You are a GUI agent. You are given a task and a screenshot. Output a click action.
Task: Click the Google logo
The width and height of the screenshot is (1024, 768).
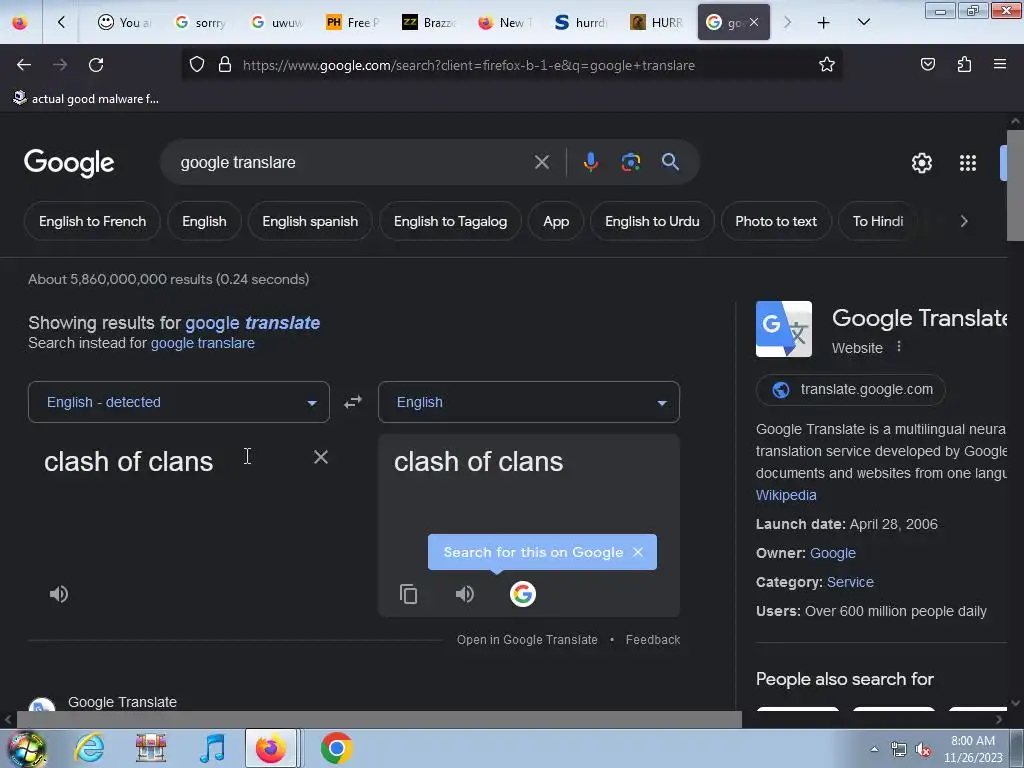click(69, 163)
